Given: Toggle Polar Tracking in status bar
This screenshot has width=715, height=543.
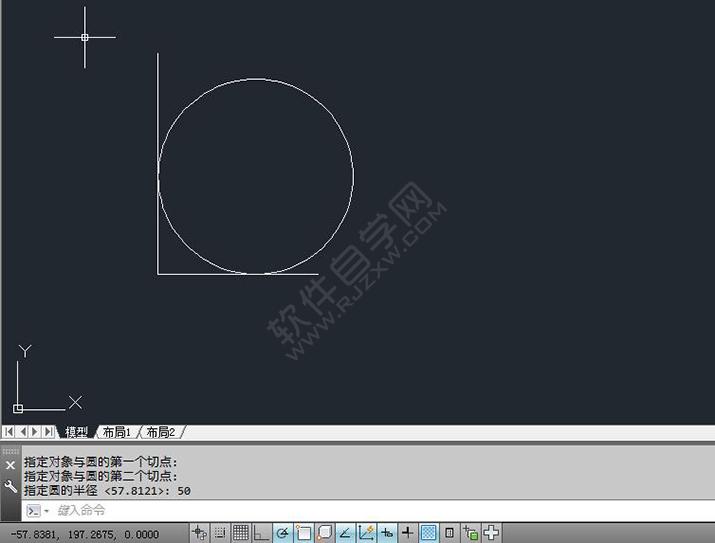Looking at the screenshot, I should click(283, 533).
